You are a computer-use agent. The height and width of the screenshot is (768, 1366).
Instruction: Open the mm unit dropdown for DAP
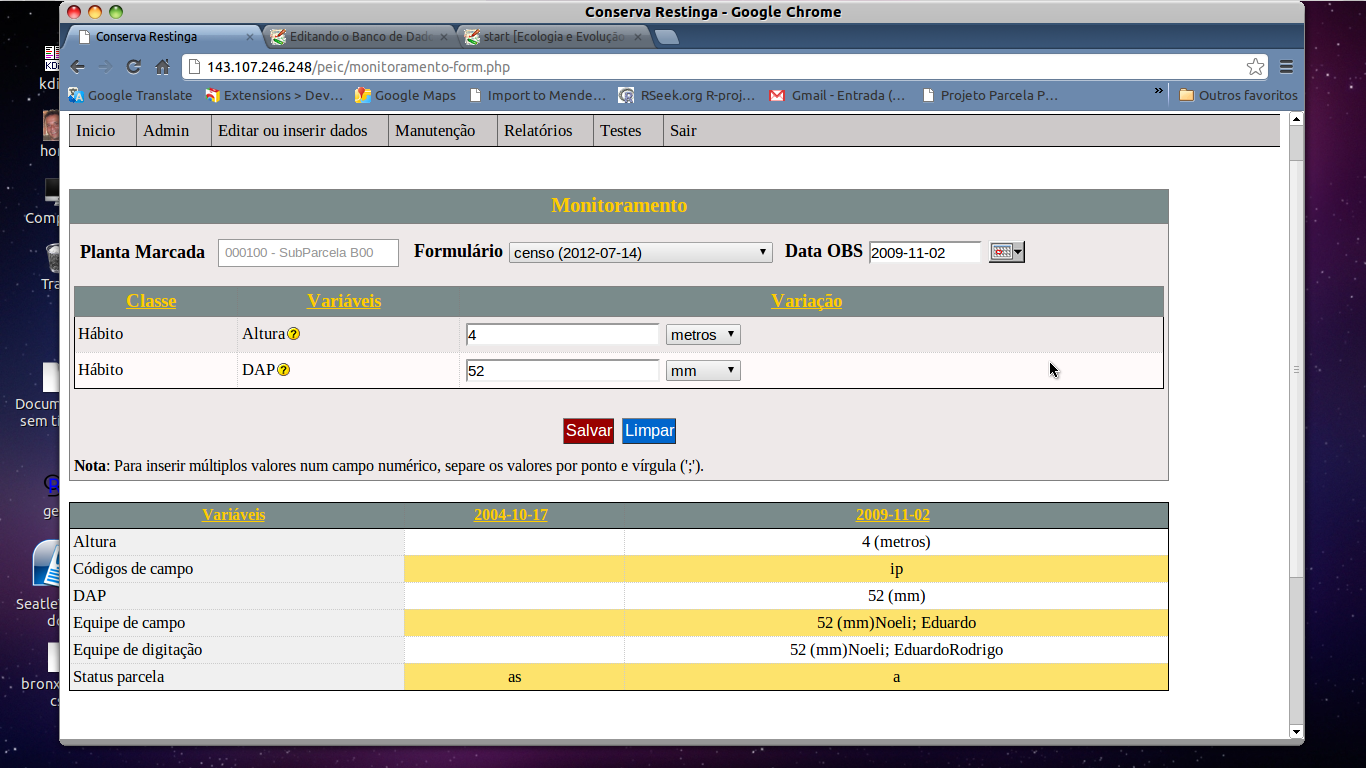pos(703,371)
